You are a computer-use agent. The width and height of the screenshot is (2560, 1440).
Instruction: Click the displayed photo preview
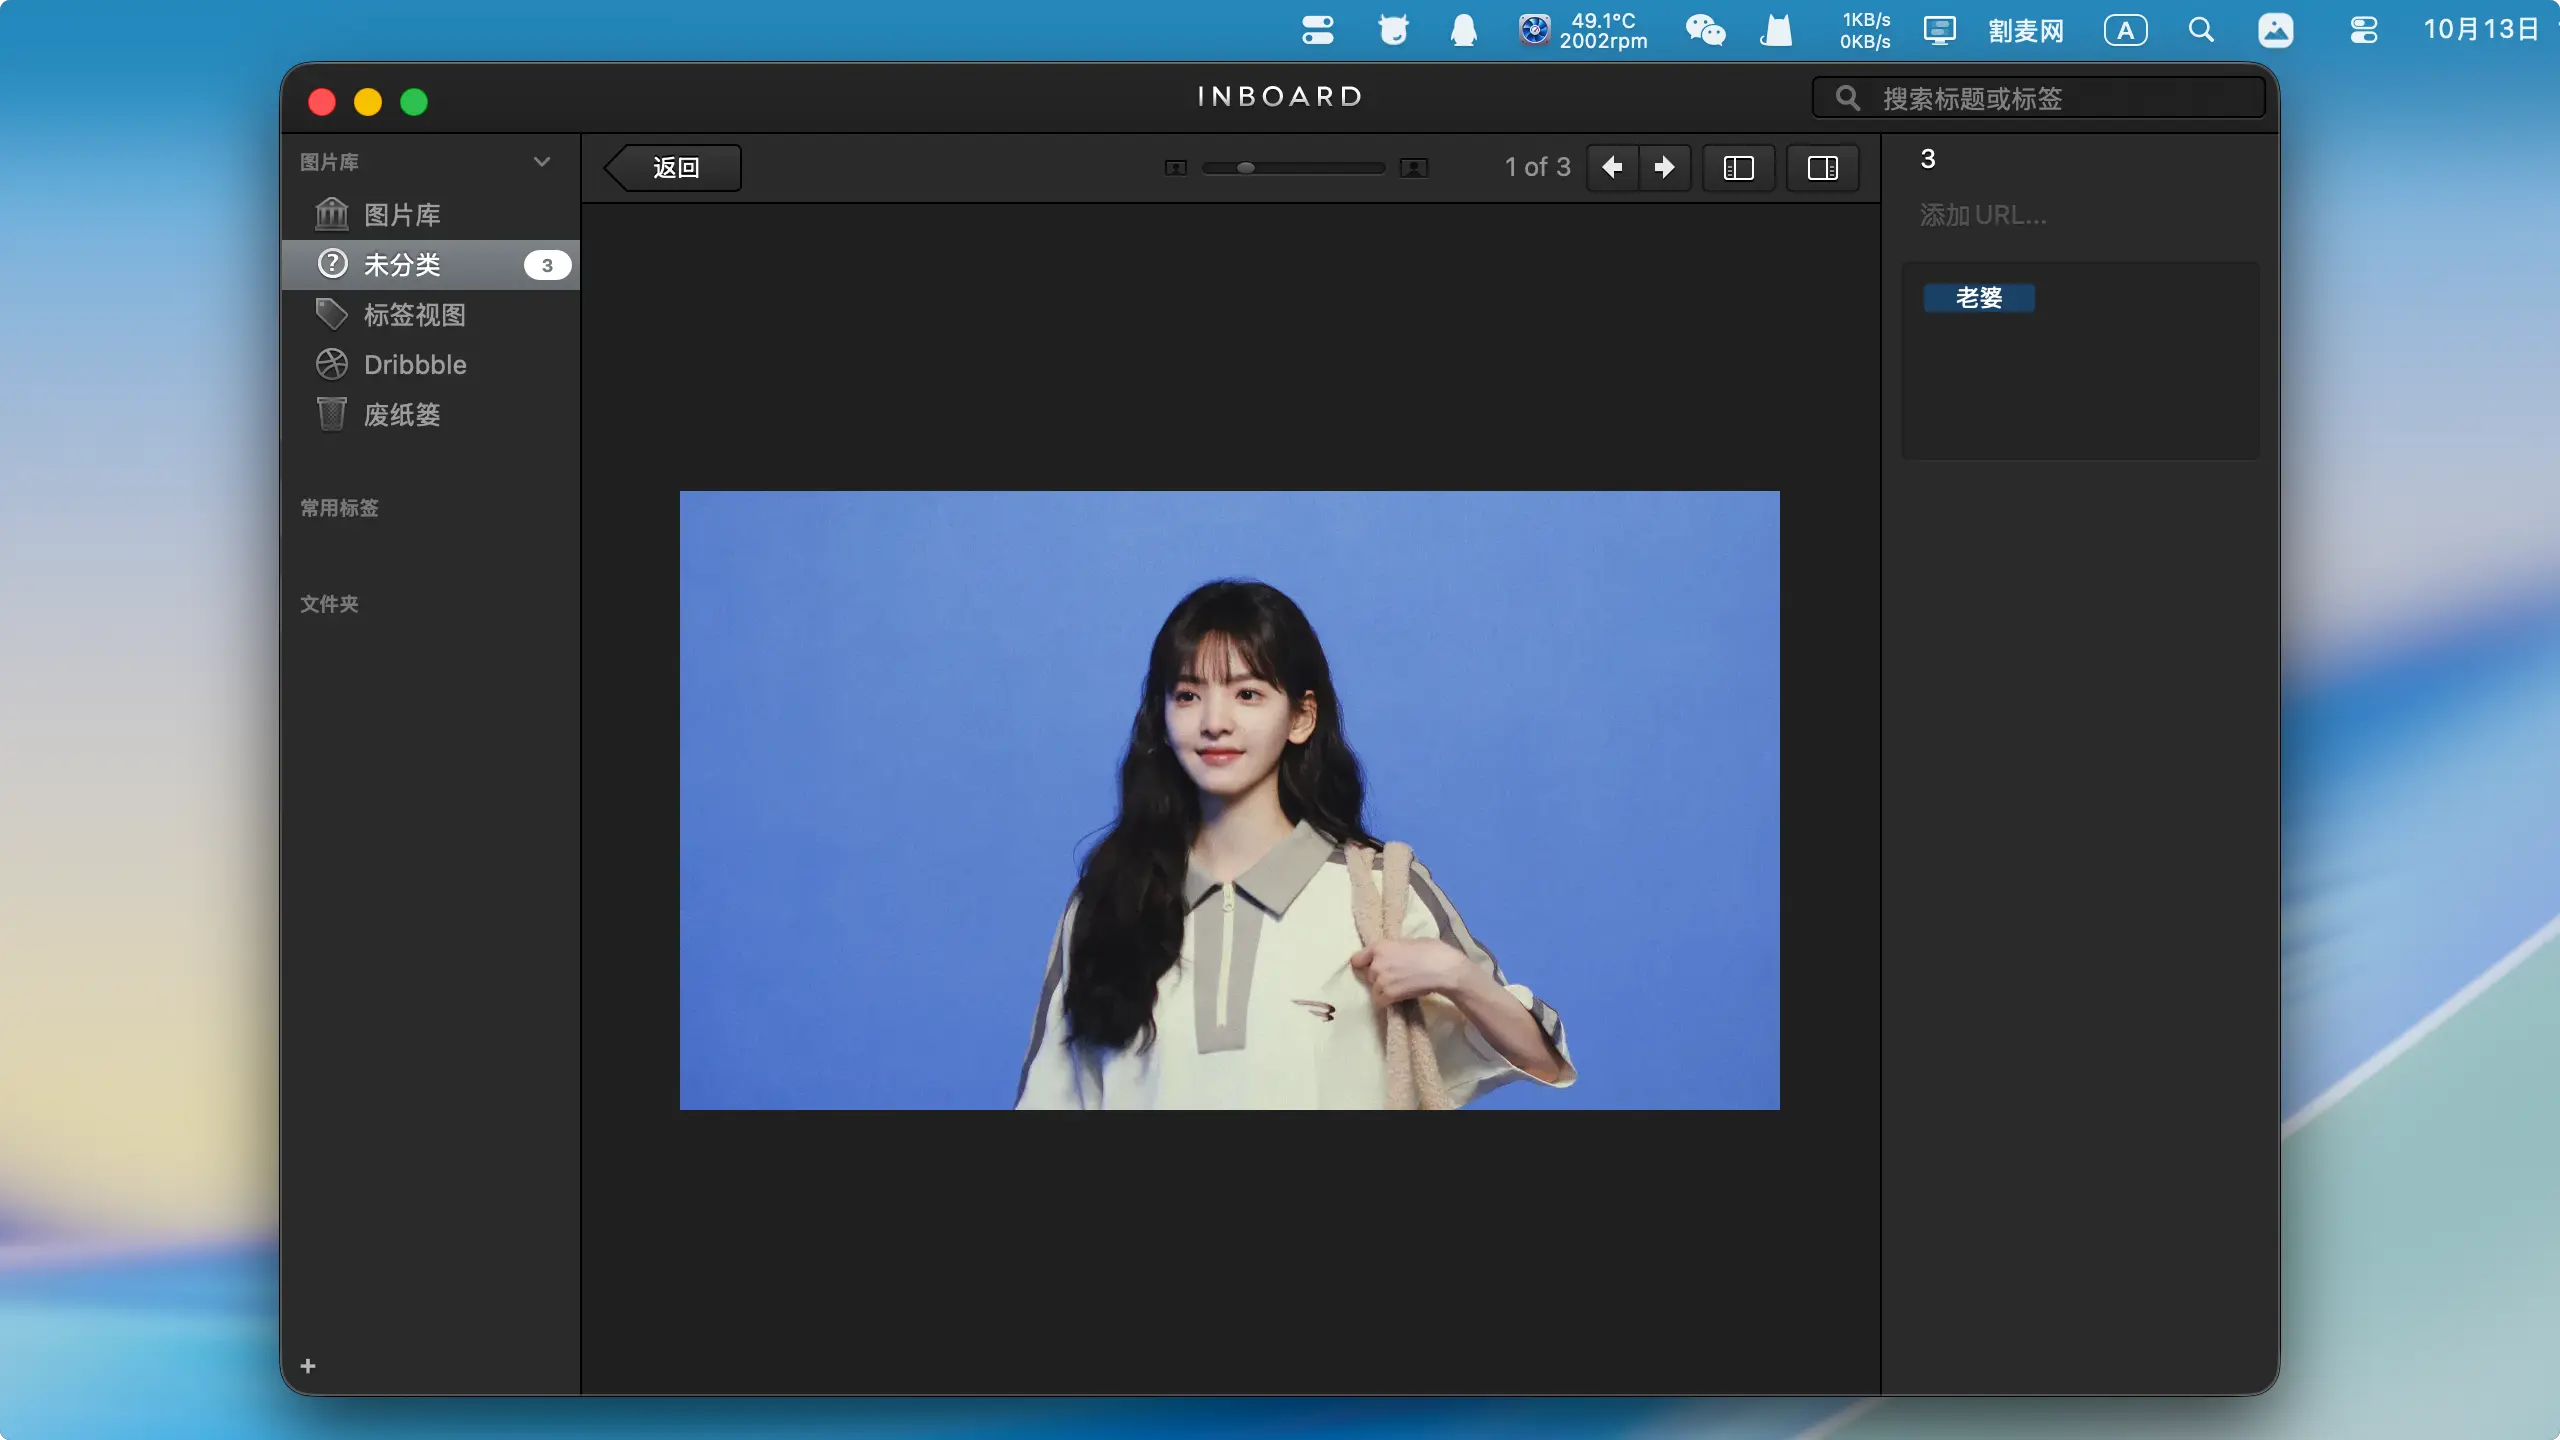tap(1229, 800)
